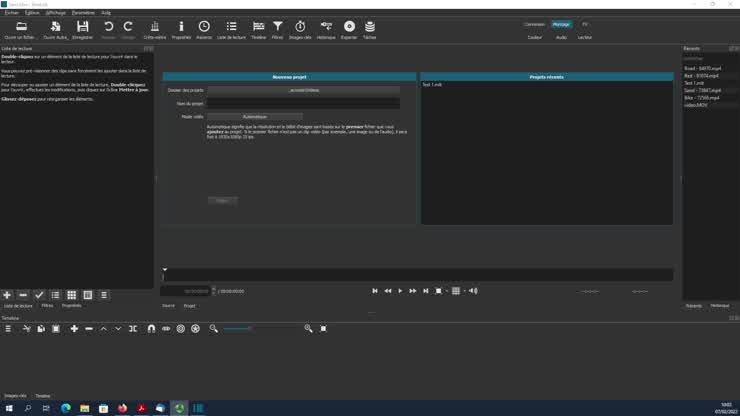Toggle timeline snapping magnet icon

[151, 328]
